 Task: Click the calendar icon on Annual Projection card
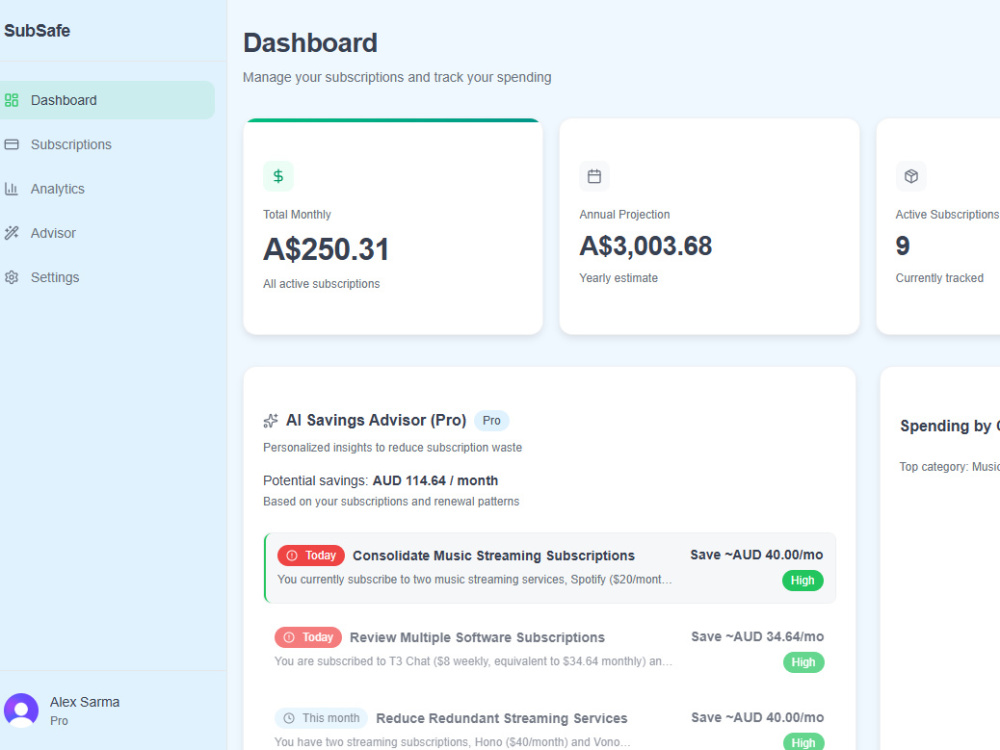(594, 176)
